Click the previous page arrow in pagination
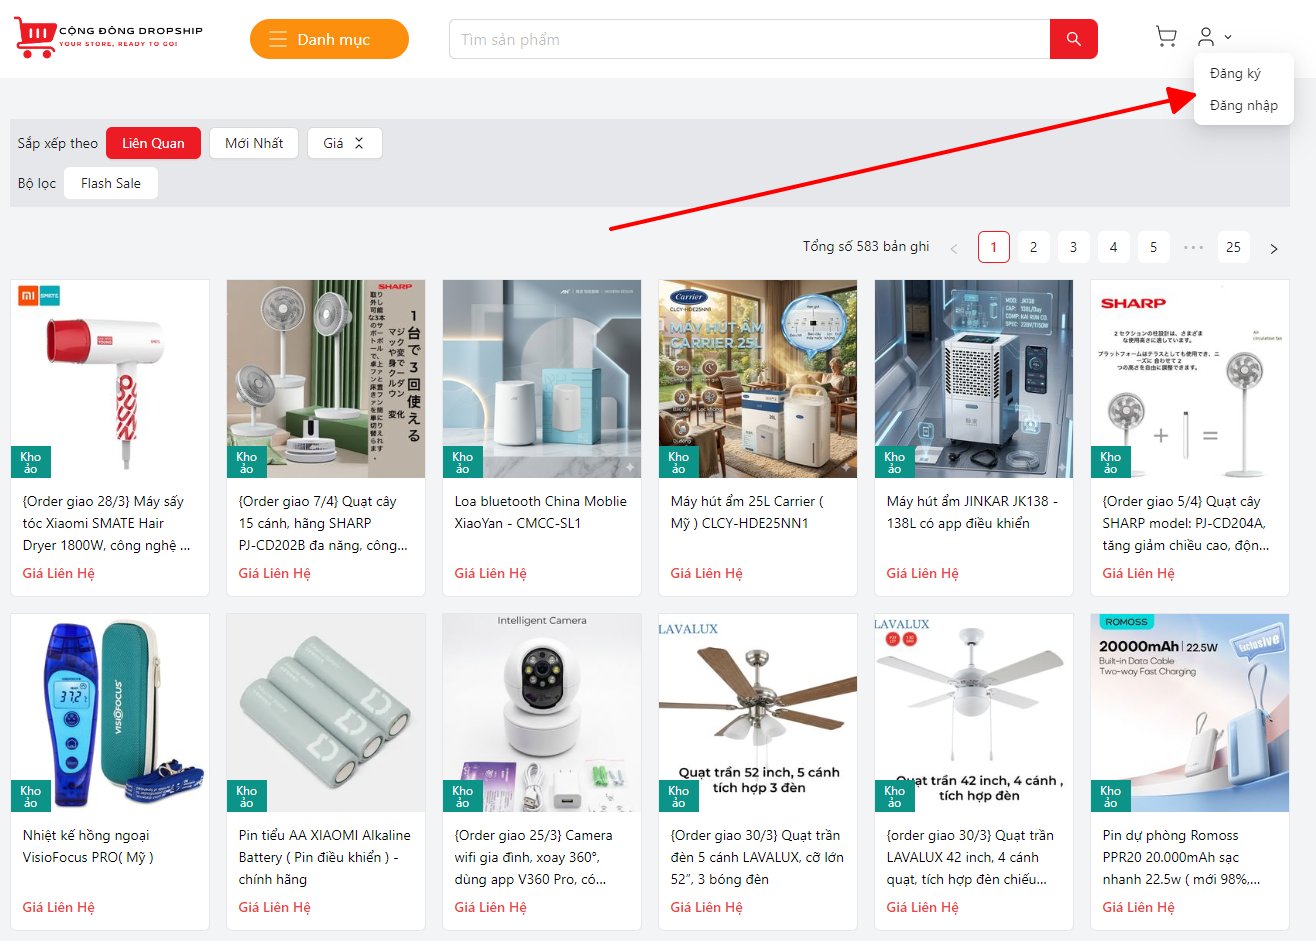1316x941 pixels. tap(953, 248)
